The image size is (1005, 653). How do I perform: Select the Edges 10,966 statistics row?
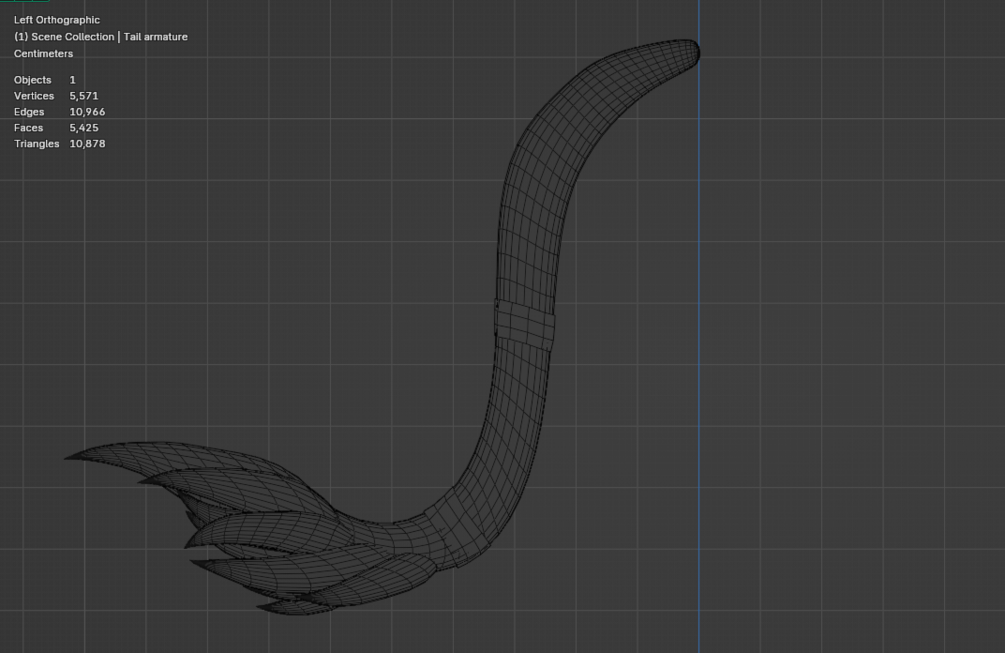(x=60, y=112)
